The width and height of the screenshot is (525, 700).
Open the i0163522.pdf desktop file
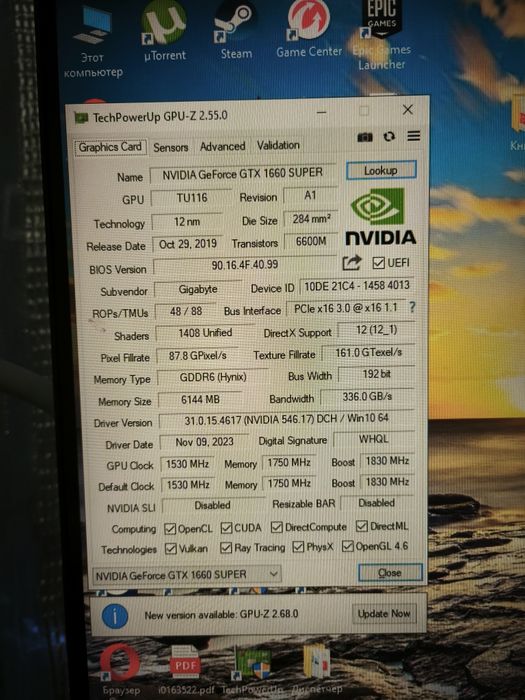click(x=186, y=670)
